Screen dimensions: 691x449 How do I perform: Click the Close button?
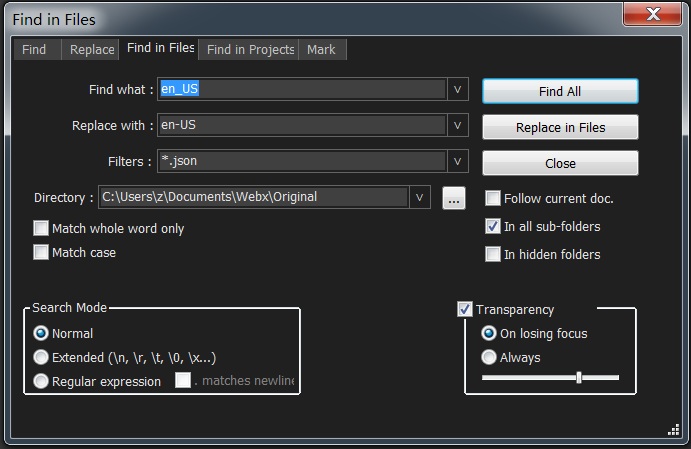(560, 163)
